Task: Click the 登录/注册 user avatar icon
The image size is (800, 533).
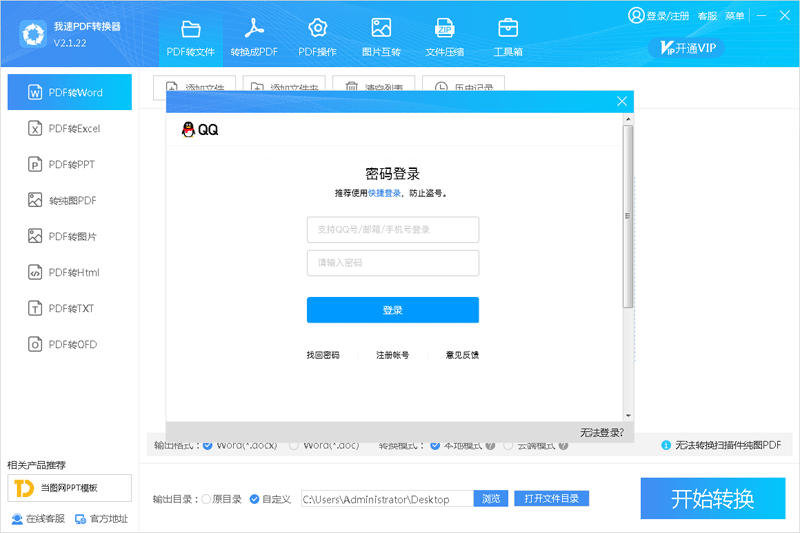Action: (x=636, y=16)
